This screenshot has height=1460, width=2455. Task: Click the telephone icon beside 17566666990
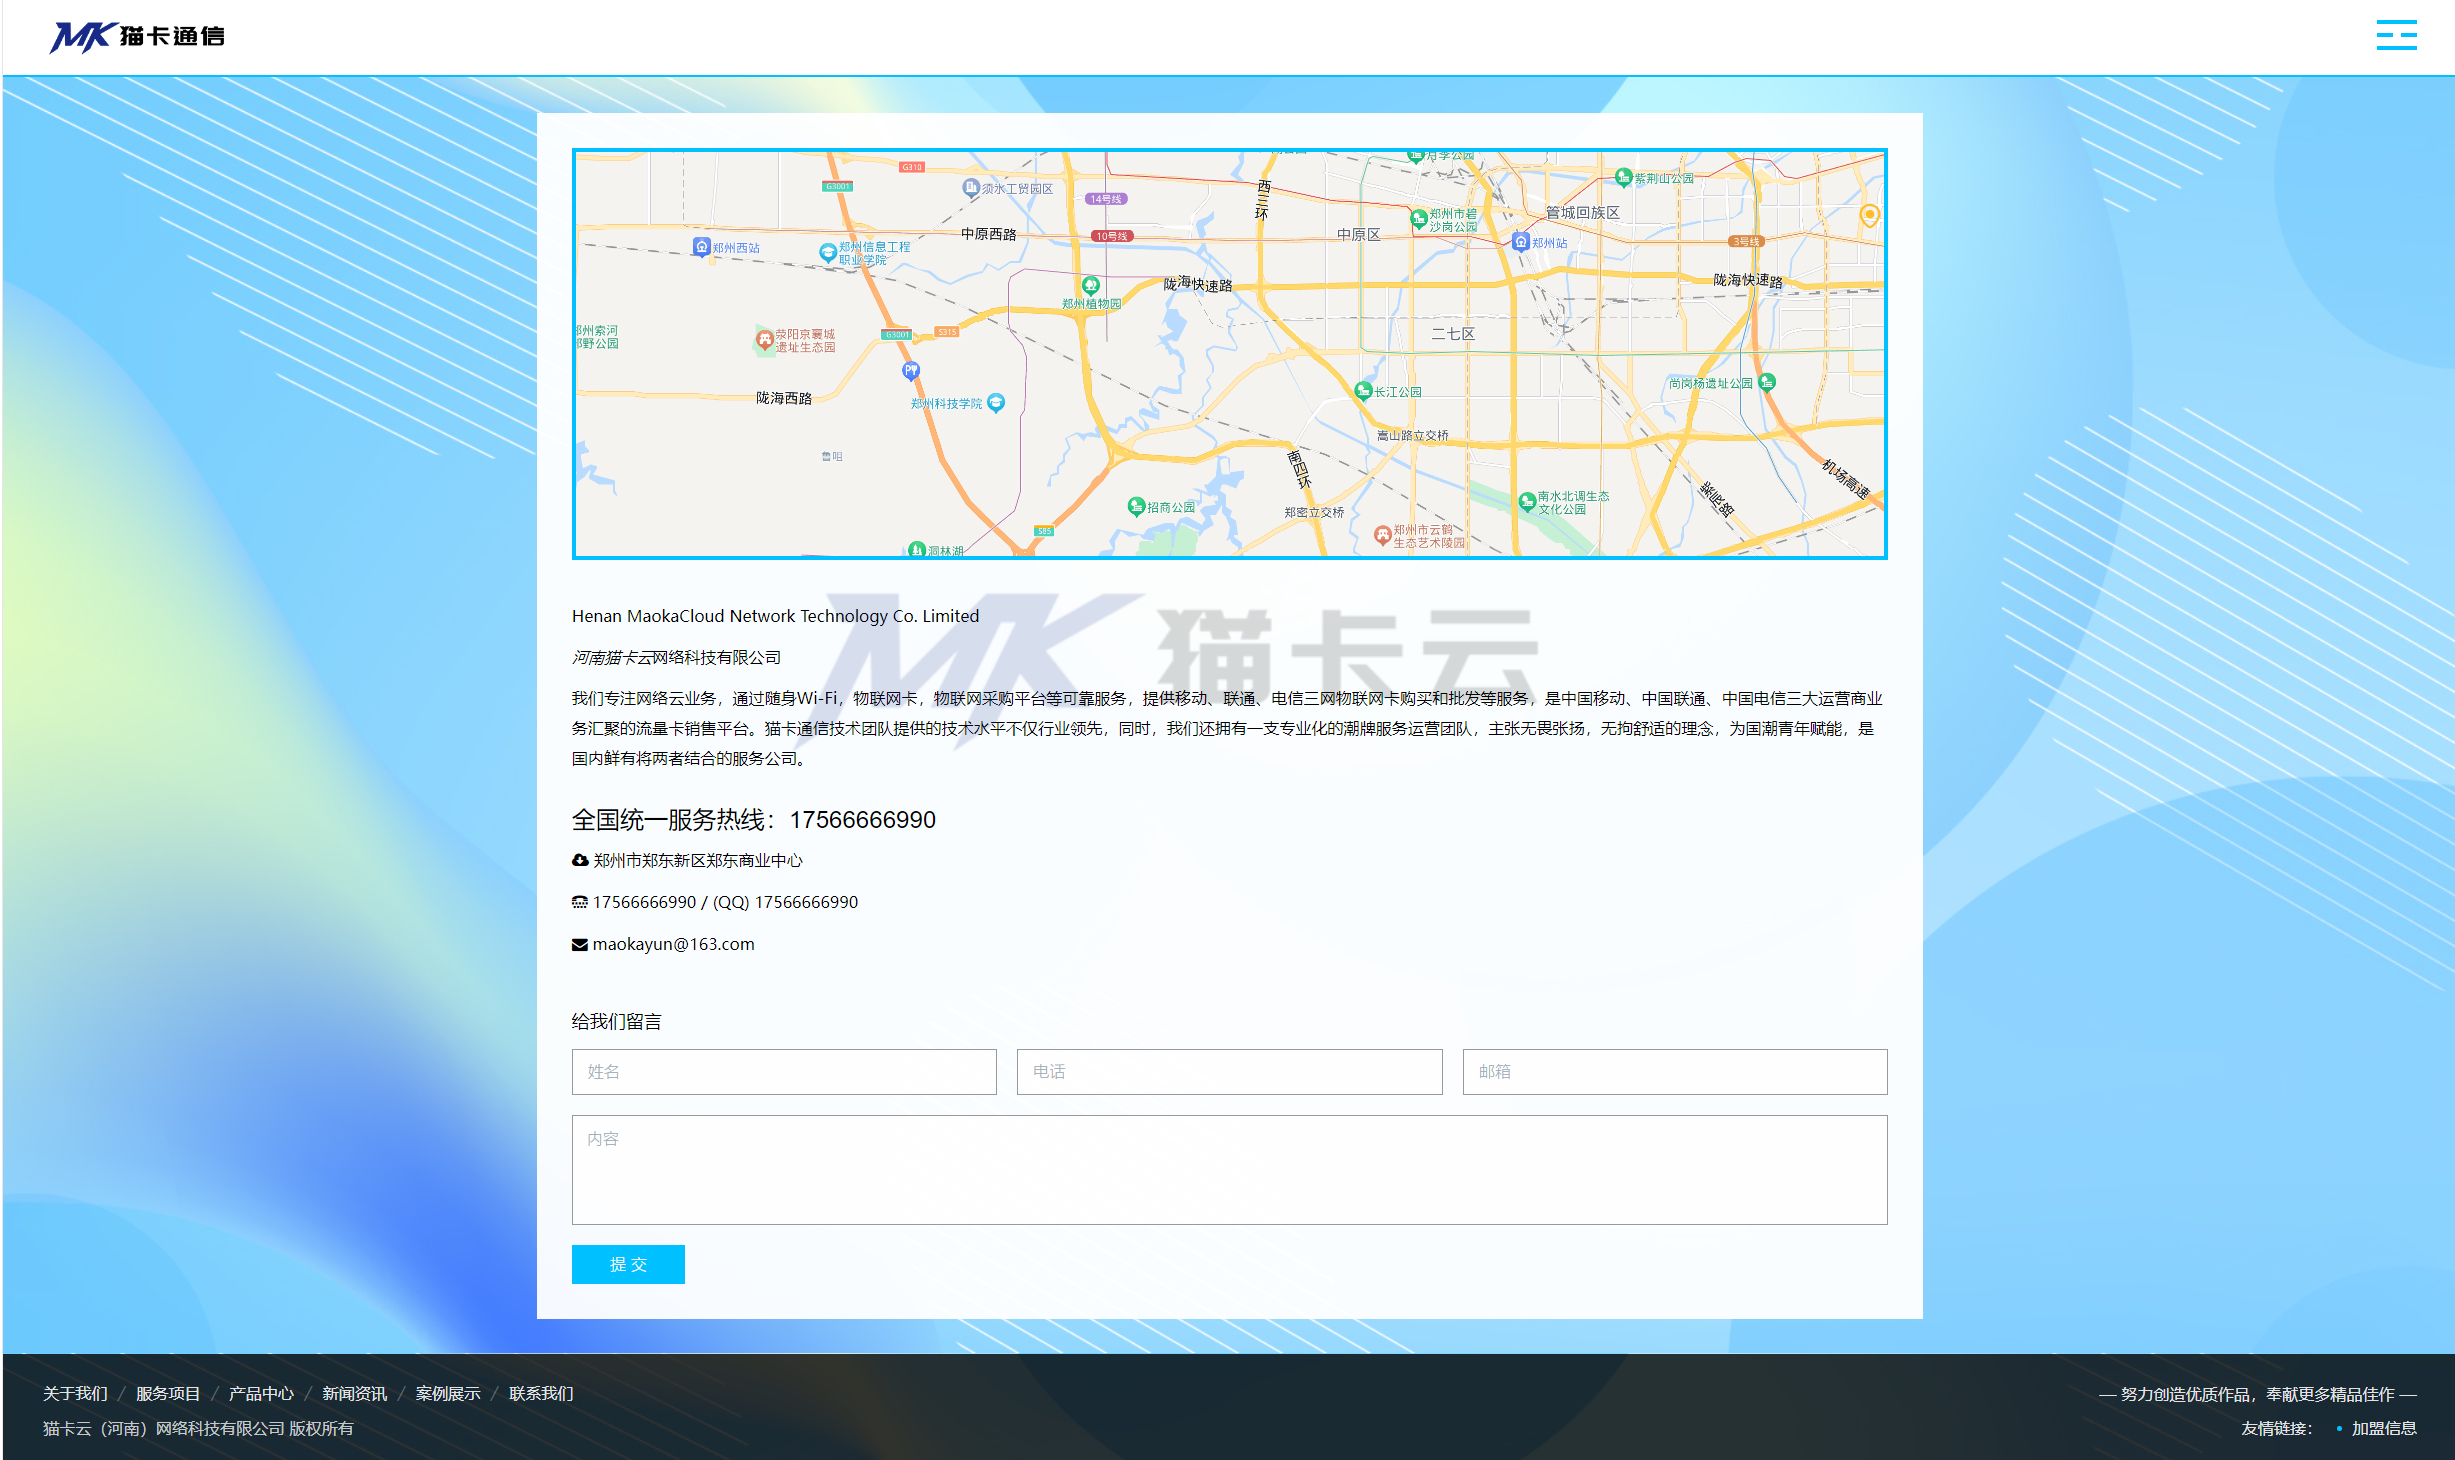580,902
